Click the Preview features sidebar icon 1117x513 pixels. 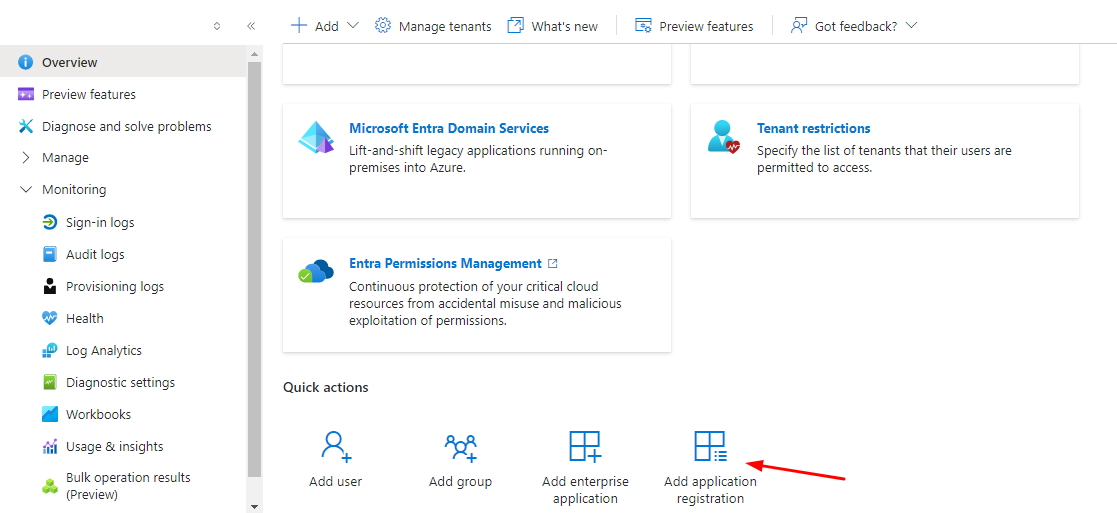click(x=26, y=94)
